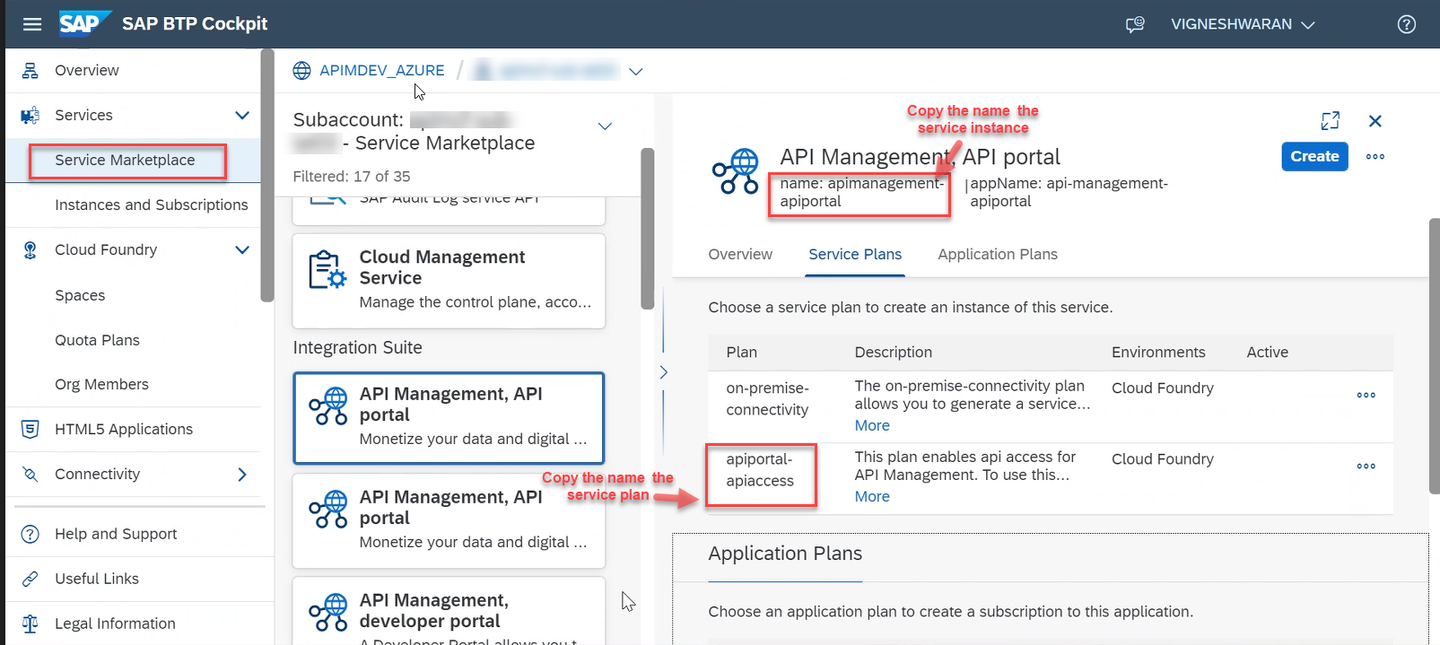
Task: Select the highlighted API Management, API portal card
Action: [x=449, y=418]
